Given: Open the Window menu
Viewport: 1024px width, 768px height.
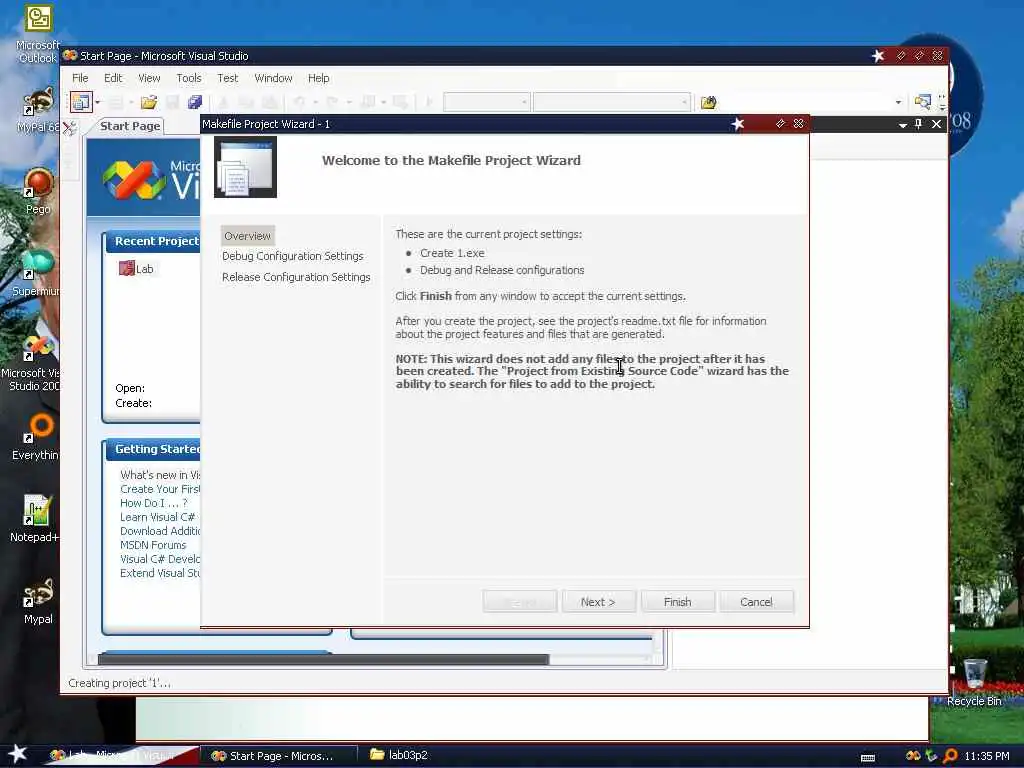Looking at the screenshot, I should (x=273, y=78).
